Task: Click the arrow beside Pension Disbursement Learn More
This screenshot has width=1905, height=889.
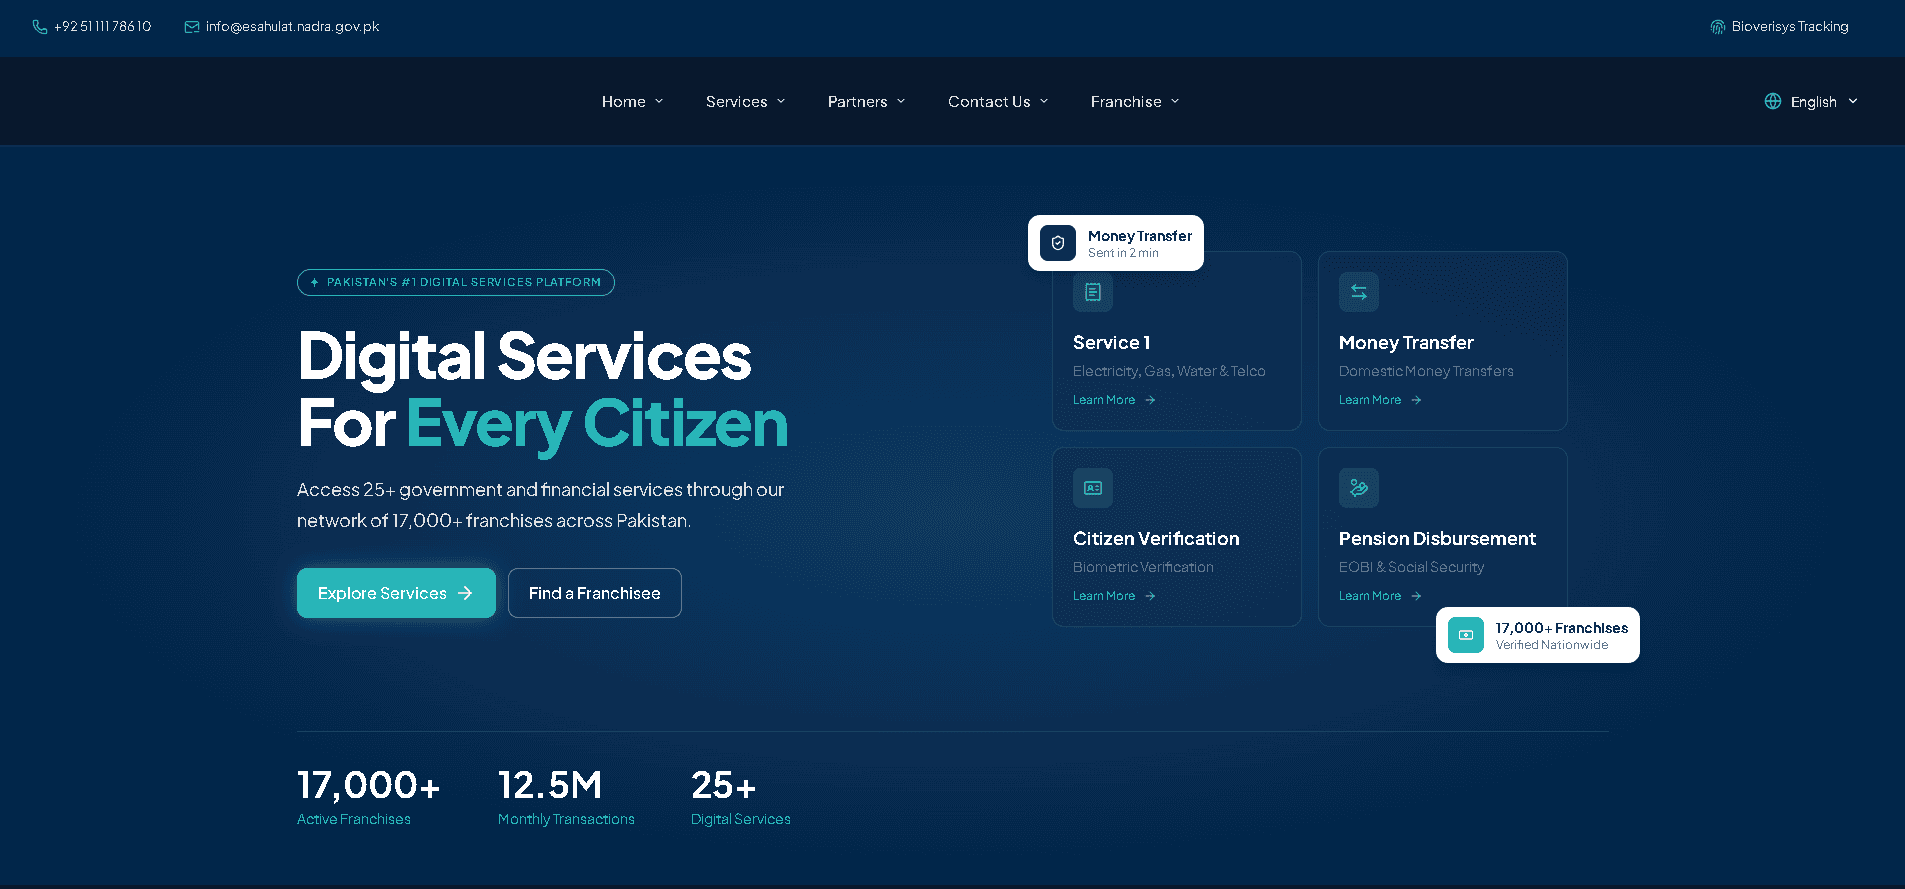Action: pyautogui.click(x=1416, y=596)
